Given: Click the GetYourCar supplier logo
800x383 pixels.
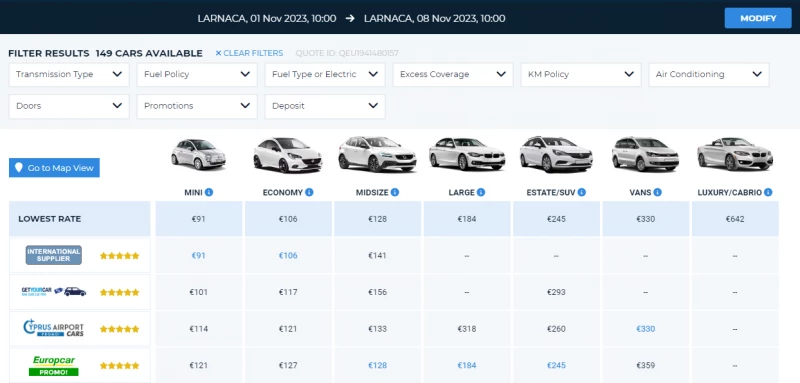Looking at the screenshot, I should (x=54, y=292).
